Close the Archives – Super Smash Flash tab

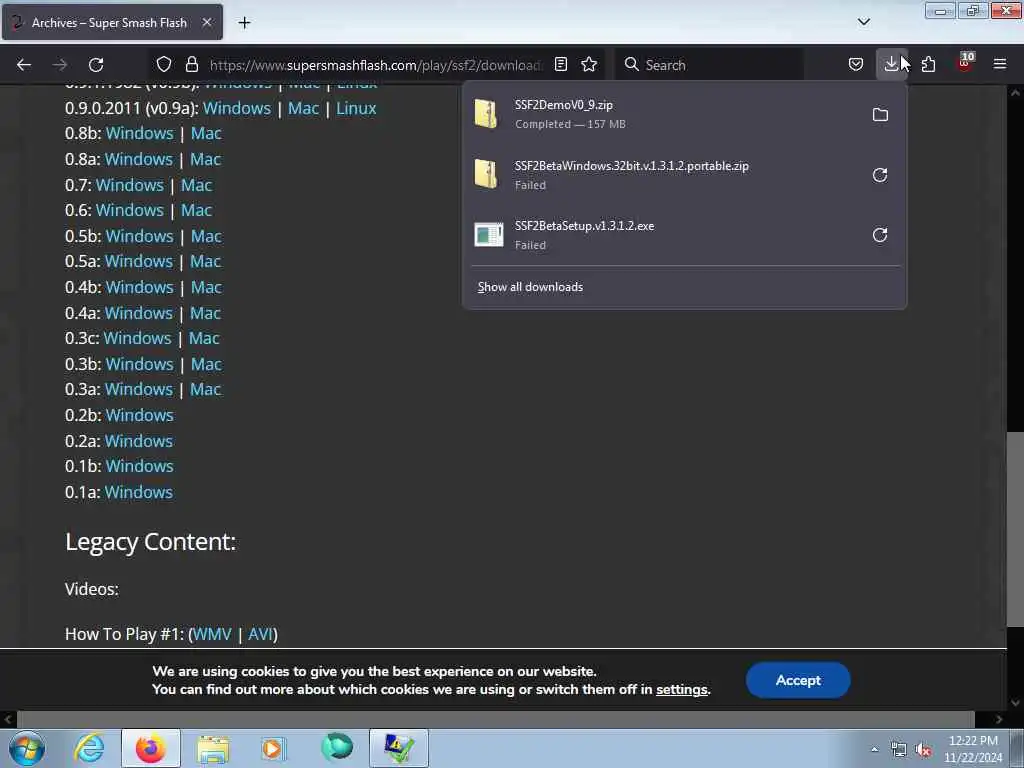pyautogui.click(x=206, y=22)
